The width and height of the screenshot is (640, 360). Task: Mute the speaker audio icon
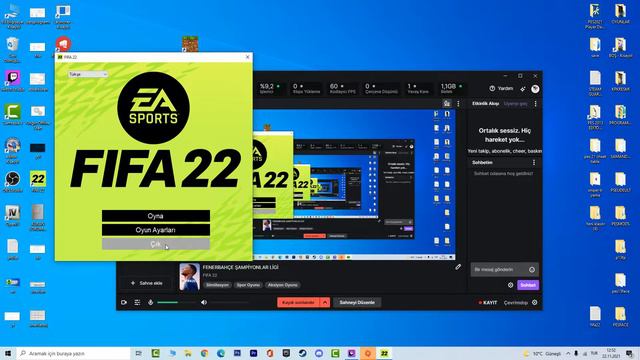[204, 302]
